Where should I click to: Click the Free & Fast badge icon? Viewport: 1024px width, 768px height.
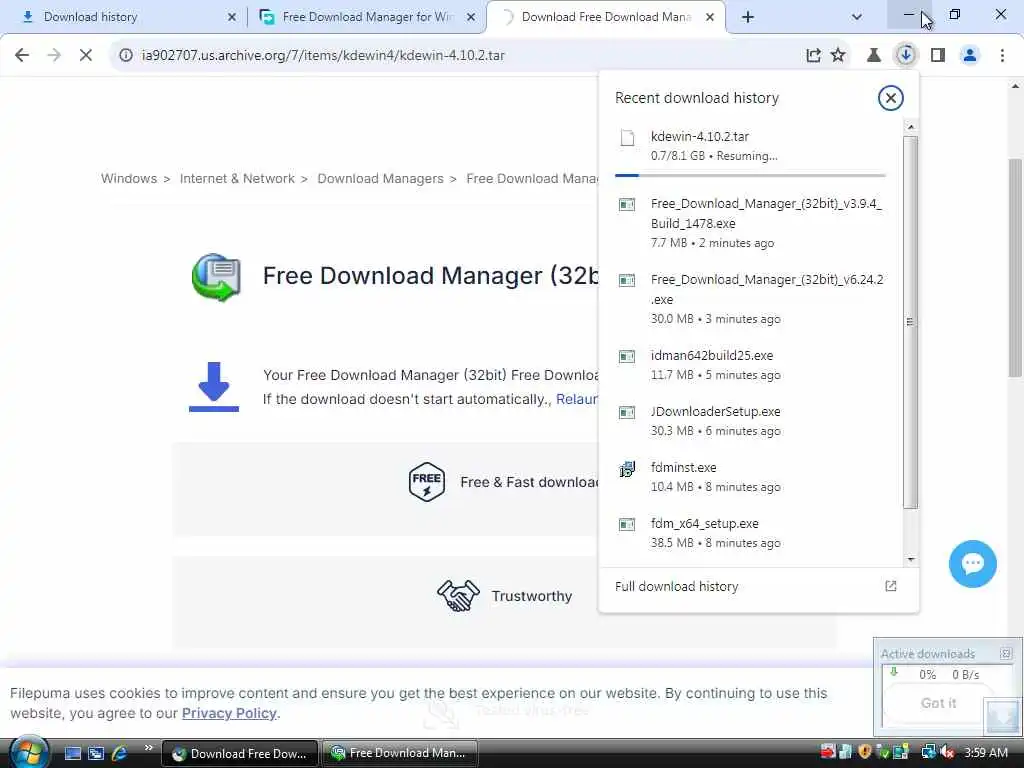[426, 482]
